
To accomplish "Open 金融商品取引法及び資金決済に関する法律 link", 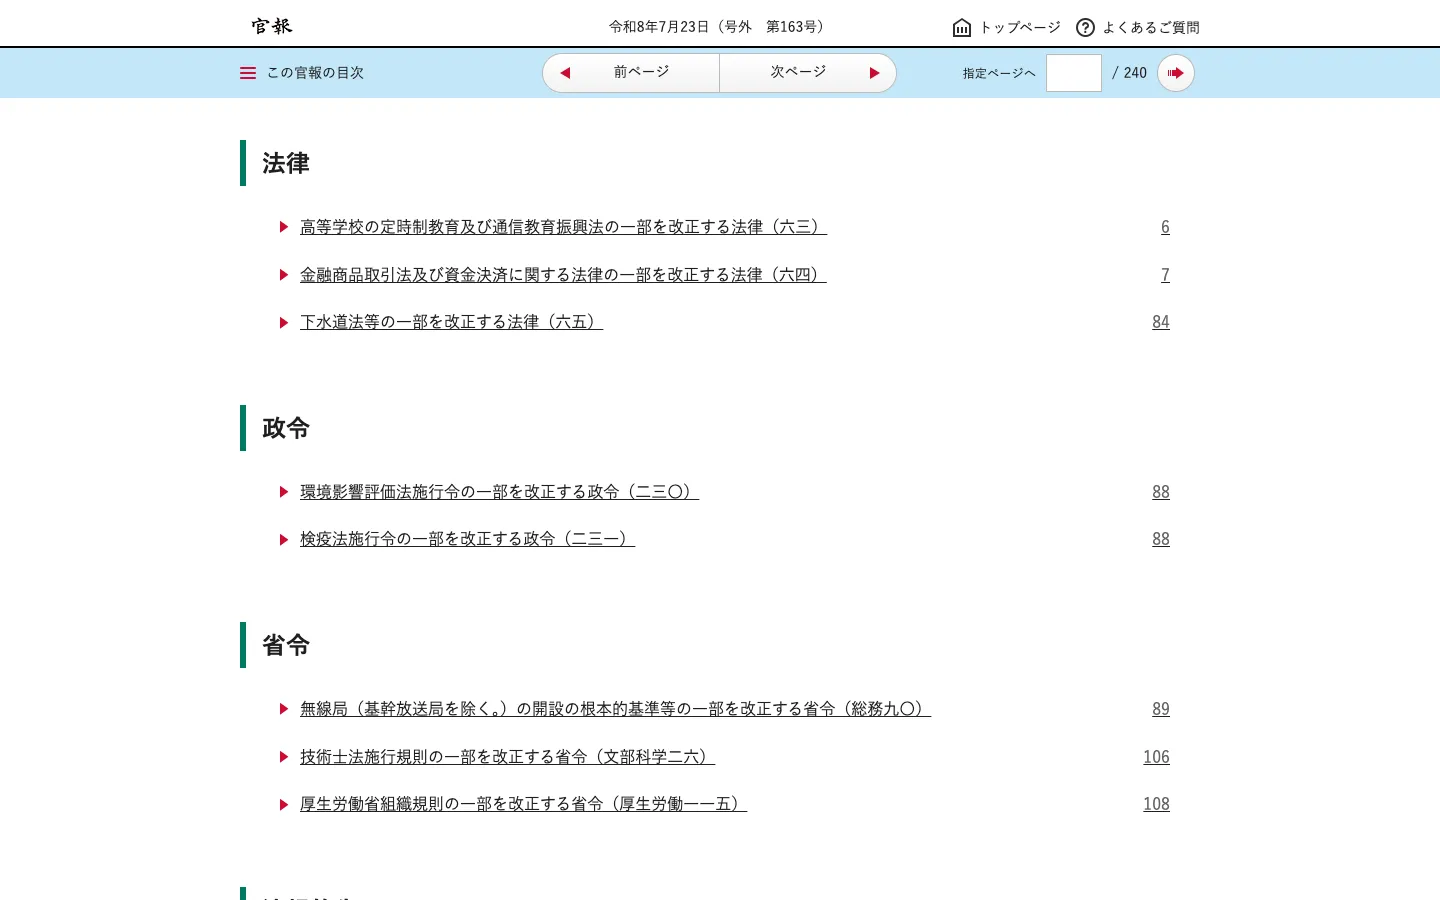I will 563,275.
